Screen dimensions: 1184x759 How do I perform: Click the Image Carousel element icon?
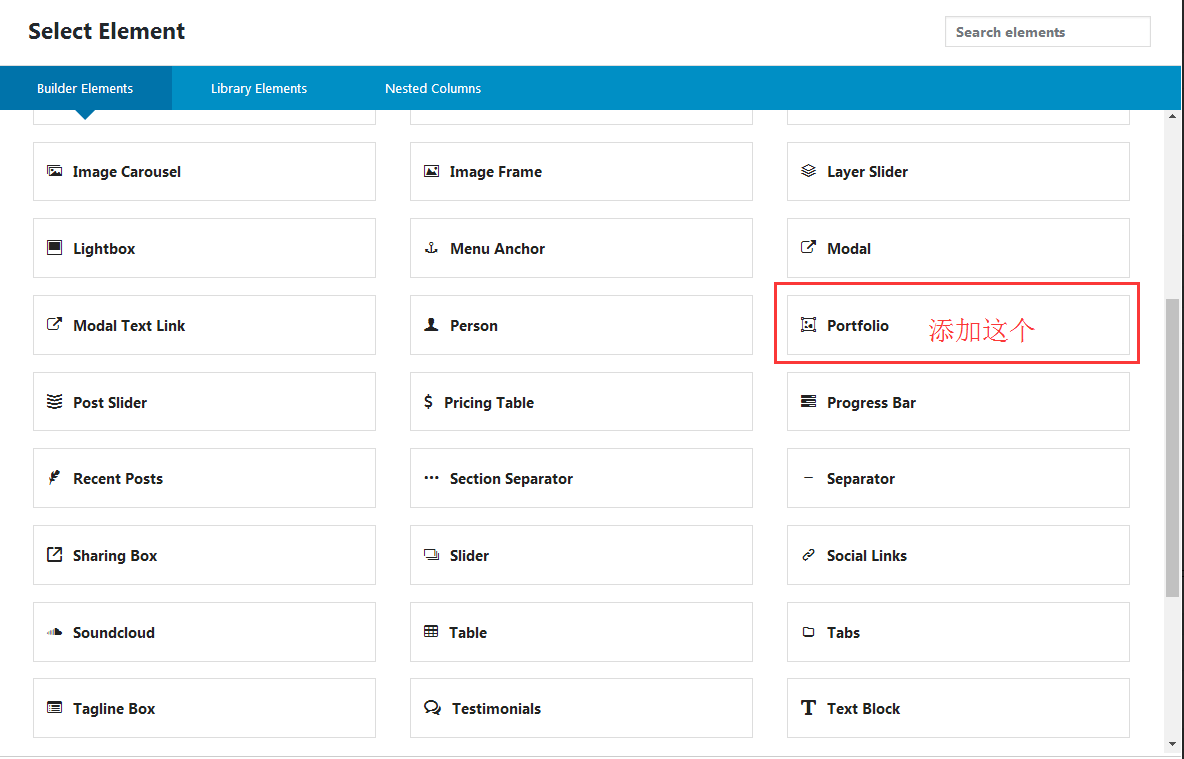(54, 171)
